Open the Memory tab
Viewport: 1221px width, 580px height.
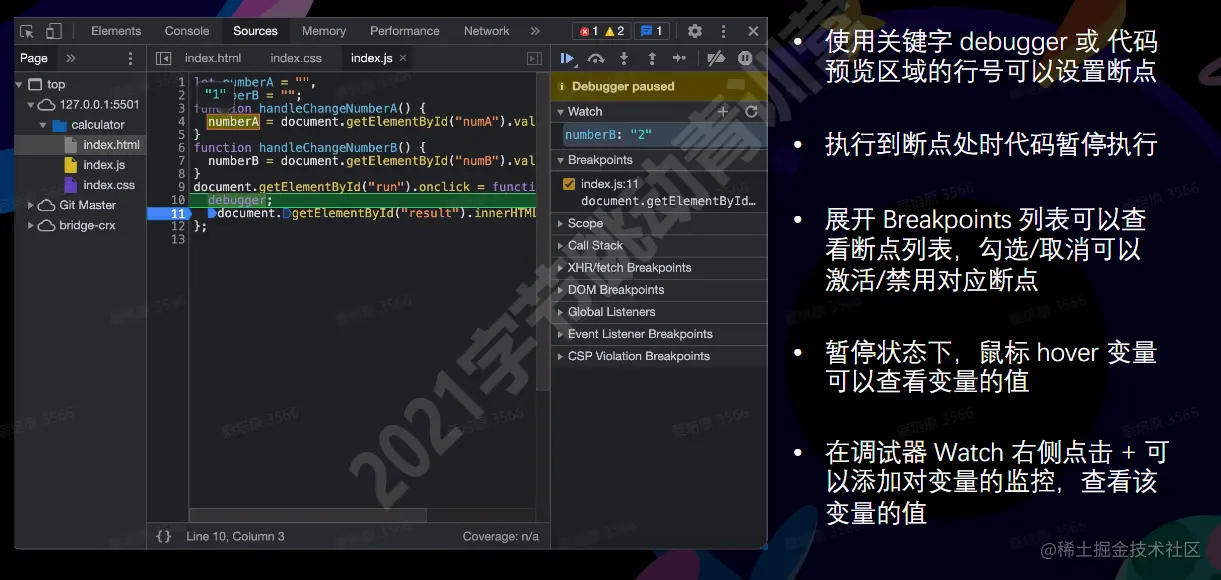click(x=324, y=31)
